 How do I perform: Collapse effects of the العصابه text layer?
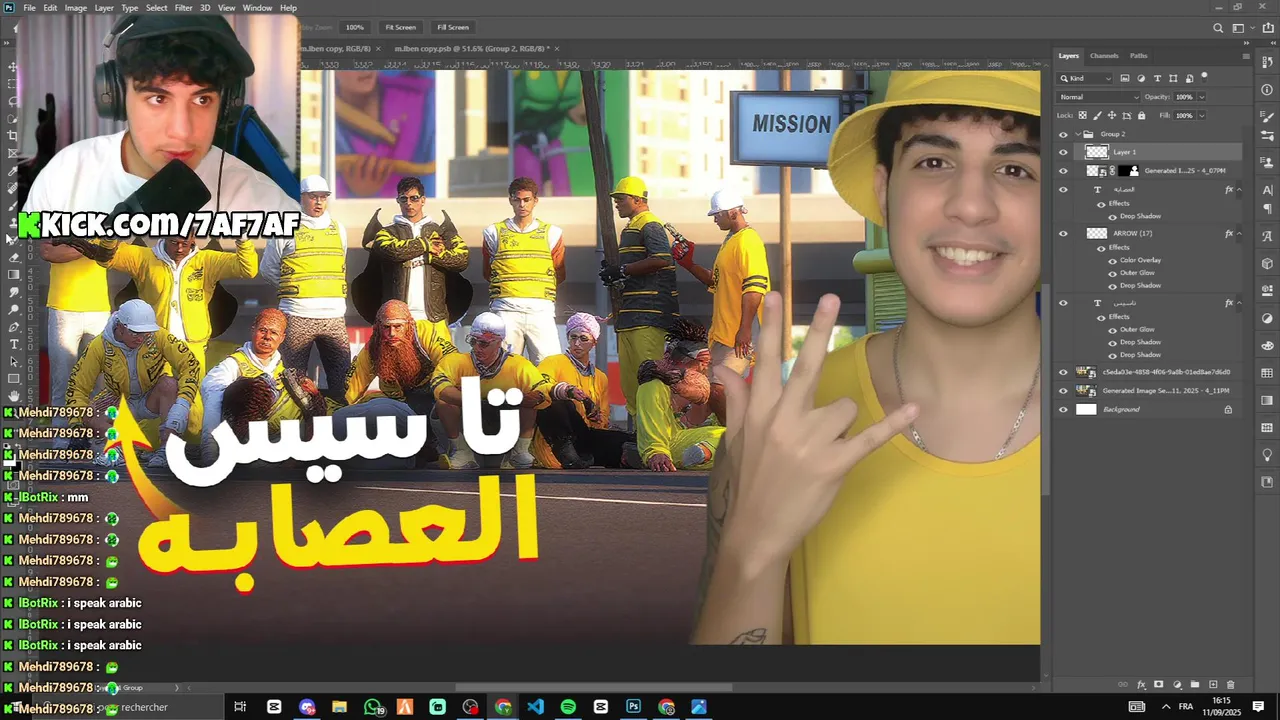click(1239, 189)
